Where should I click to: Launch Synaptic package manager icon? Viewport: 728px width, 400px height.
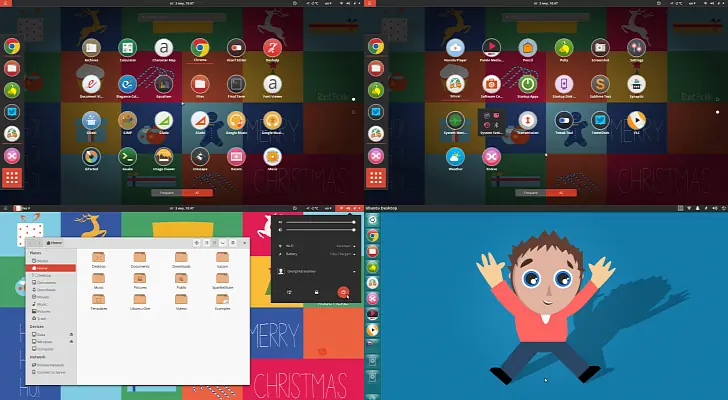click(x=636, y=84)
